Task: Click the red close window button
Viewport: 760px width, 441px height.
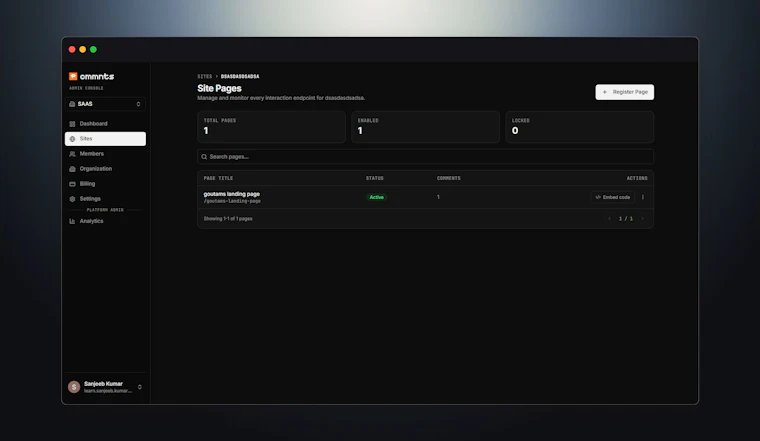Action: pos(72,49)
